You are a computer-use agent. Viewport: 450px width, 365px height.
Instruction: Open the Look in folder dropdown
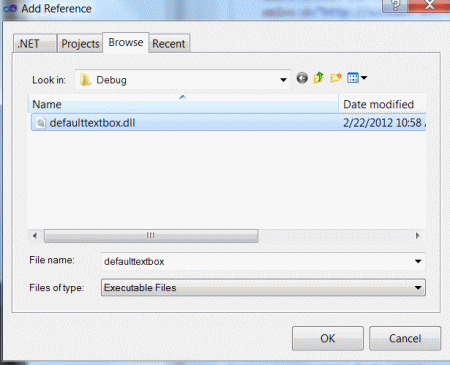point(283,80)
